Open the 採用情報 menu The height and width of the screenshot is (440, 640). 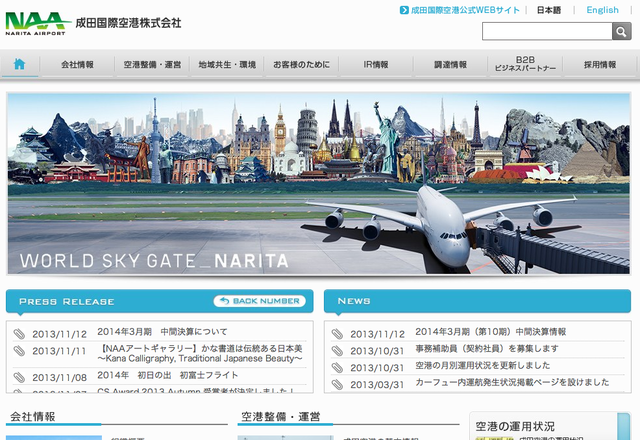pos(600,64)
